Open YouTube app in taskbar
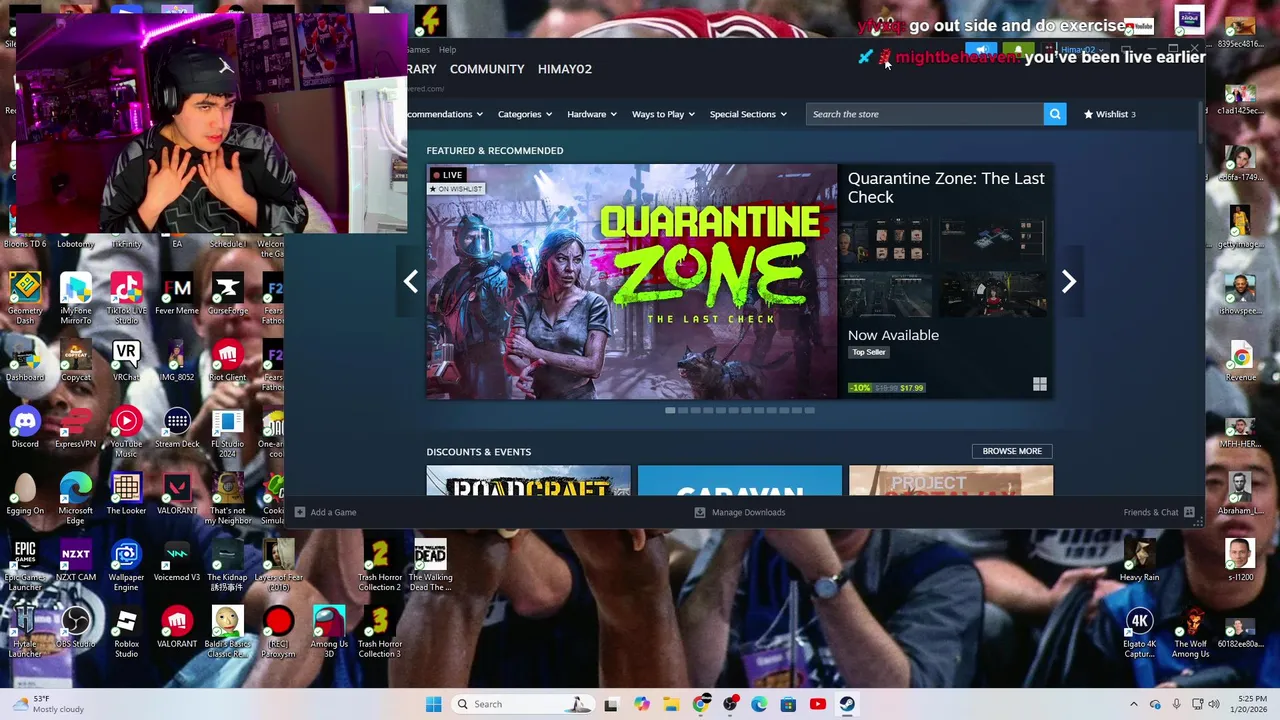 click(x=817, y=704)
